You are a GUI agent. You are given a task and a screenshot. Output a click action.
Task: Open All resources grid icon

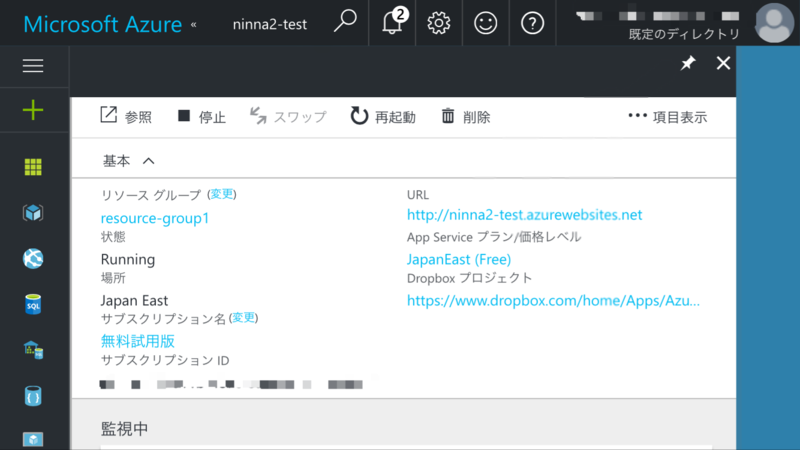coord(33,167)
